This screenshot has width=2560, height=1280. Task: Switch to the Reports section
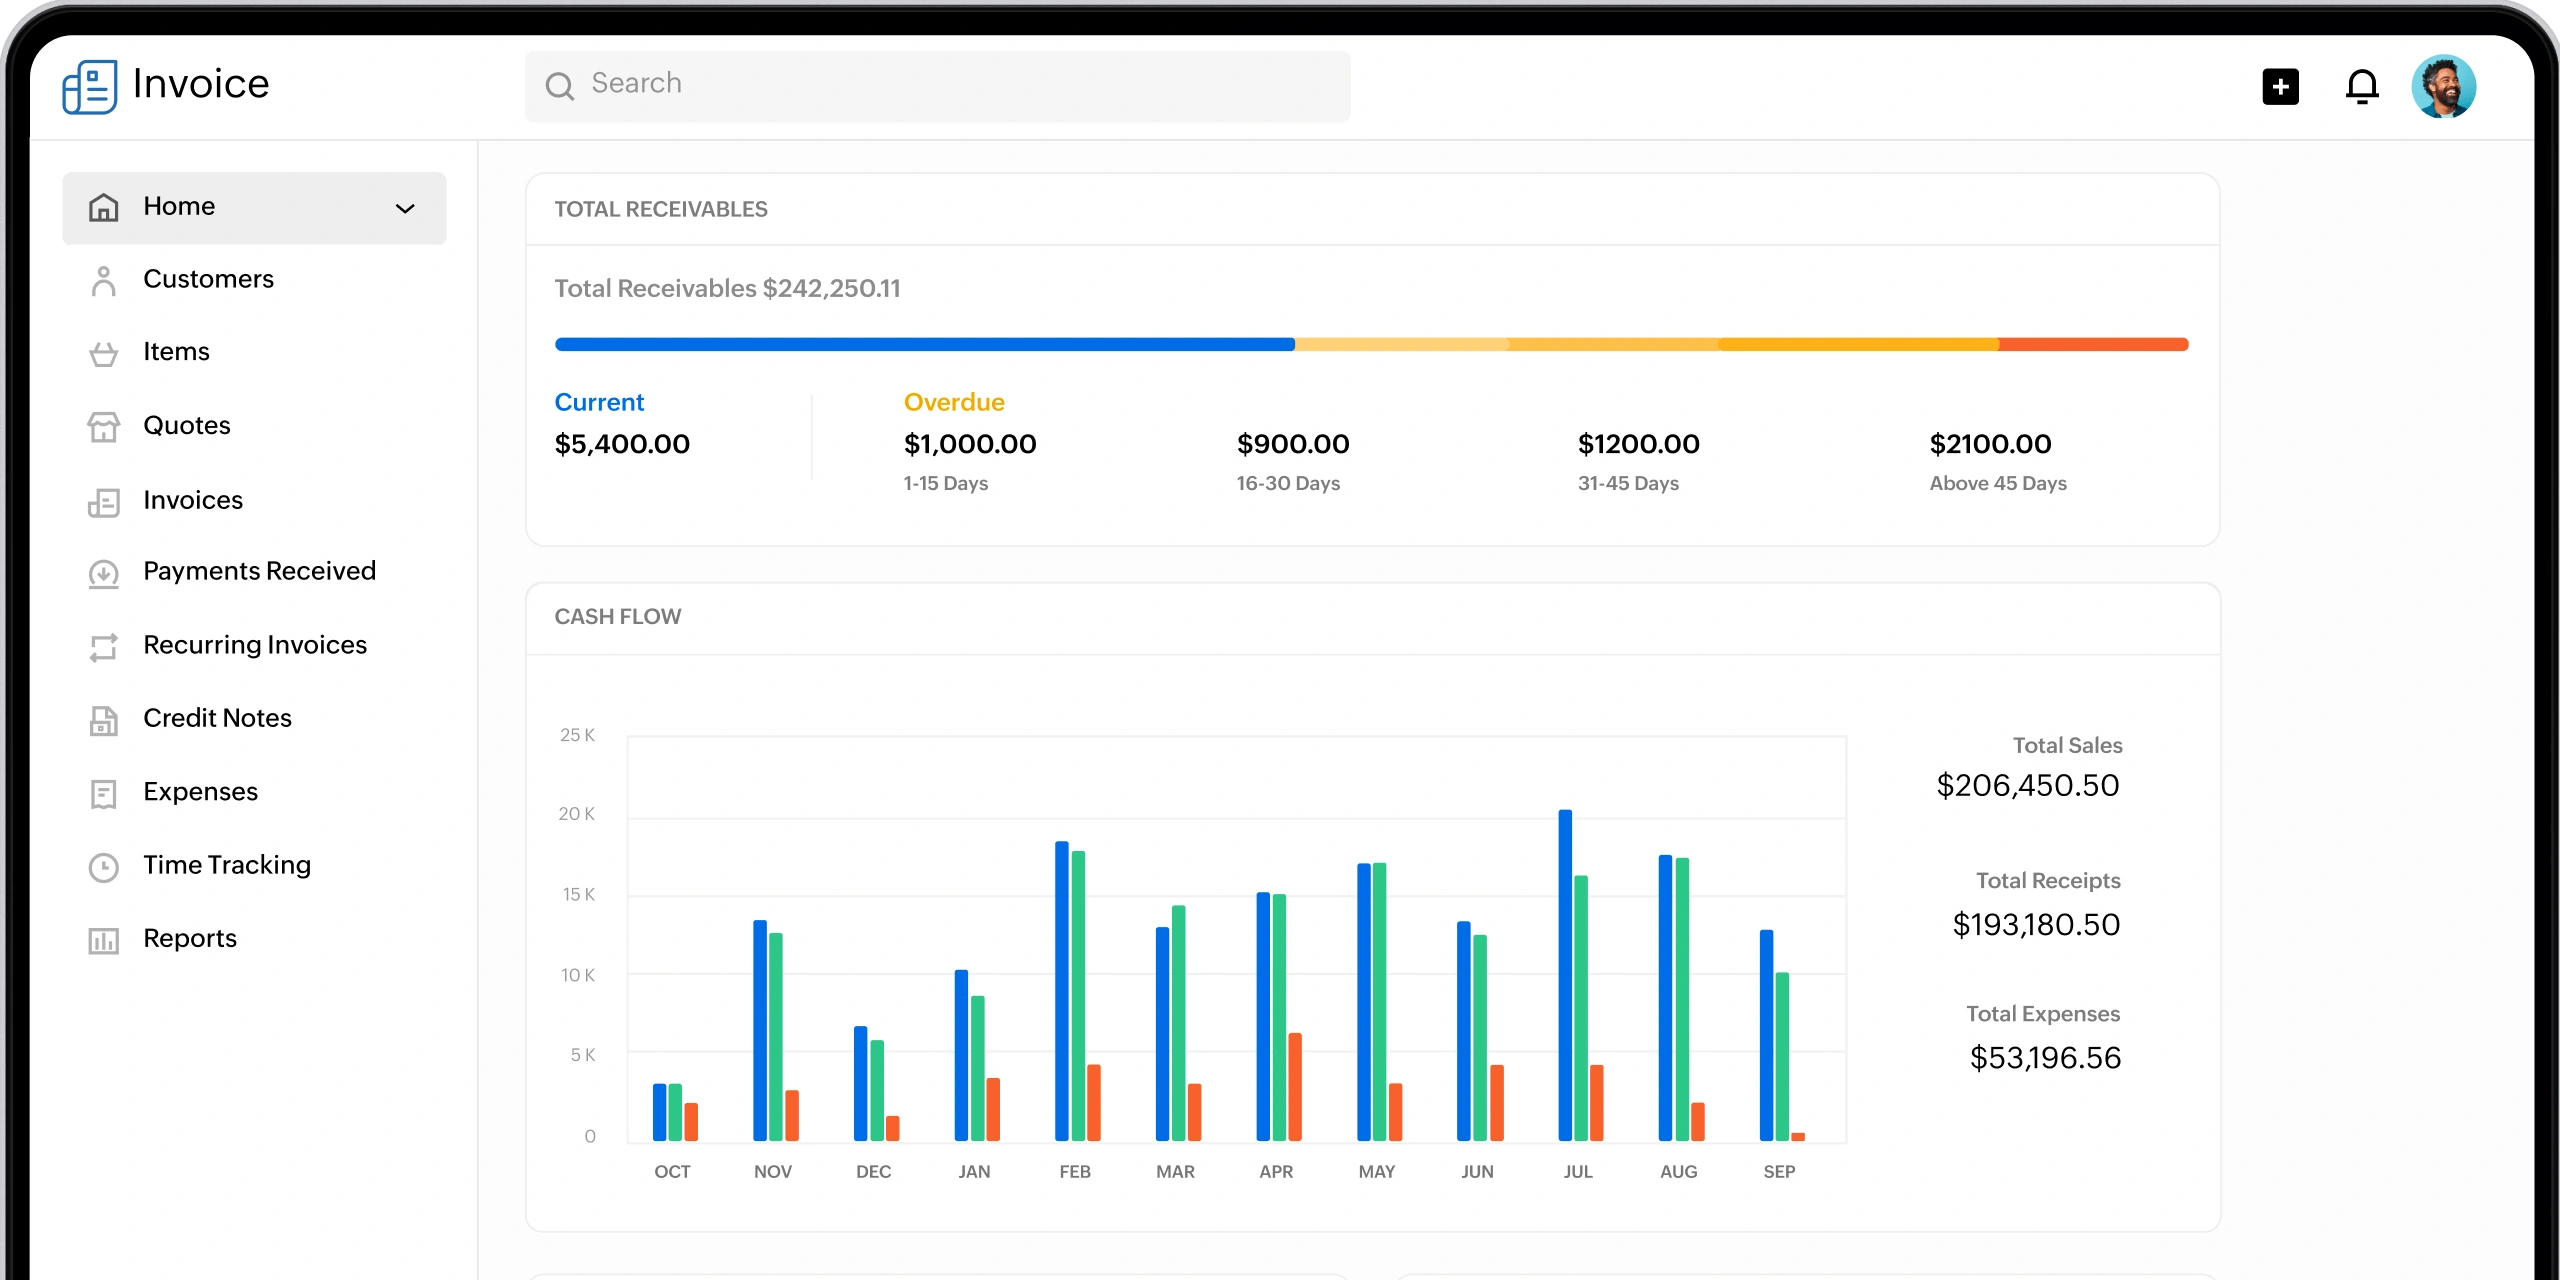190,939
